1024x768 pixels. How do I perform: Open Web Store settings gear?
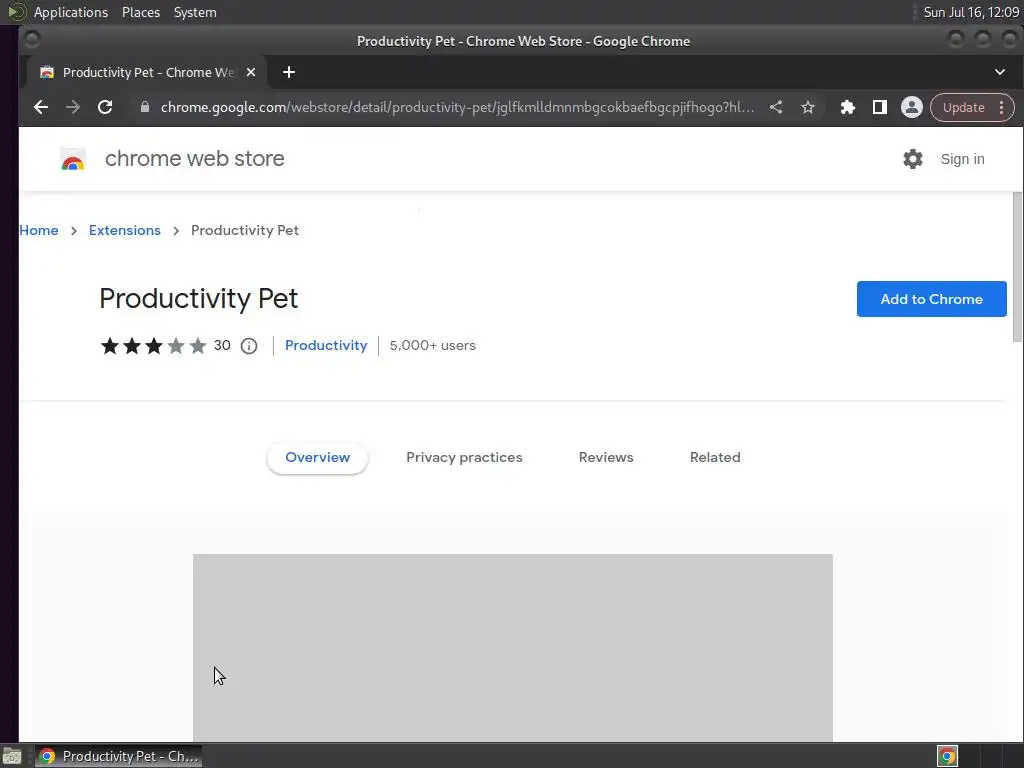(x=912, y=159)
